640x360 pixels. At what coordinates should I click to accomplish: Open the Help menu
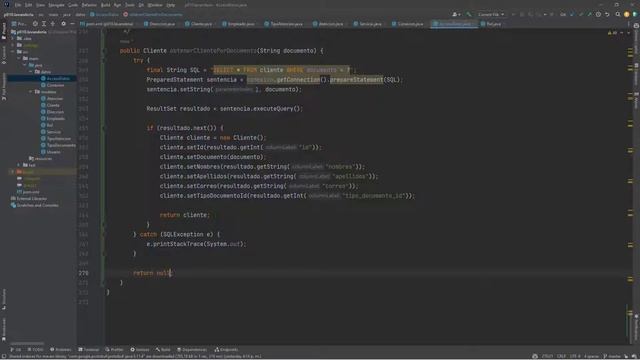(171, 5)
